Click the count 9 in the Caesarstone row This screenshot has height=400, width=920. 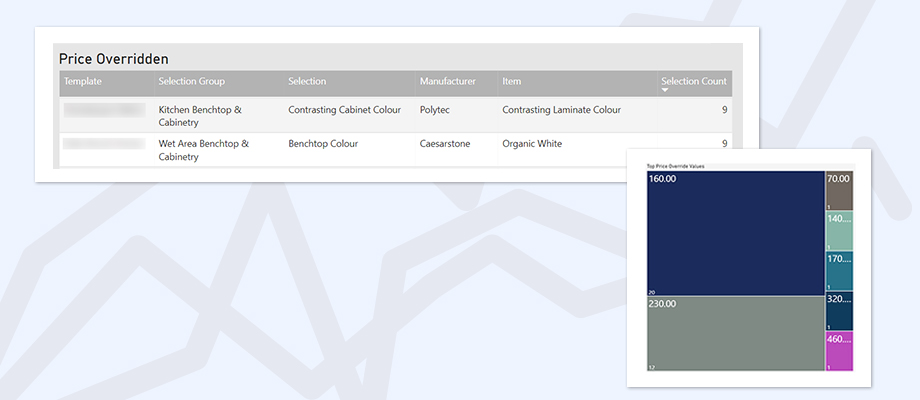pos(725,144)
